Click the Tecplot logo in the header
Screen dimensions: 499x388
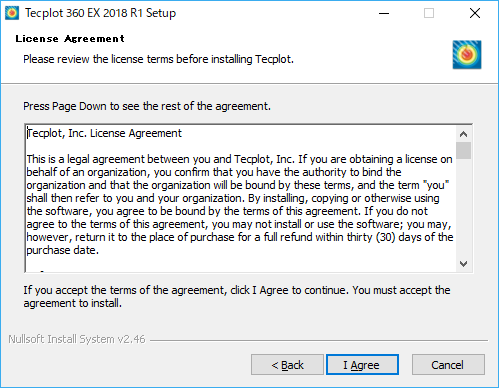coord(467,55)
